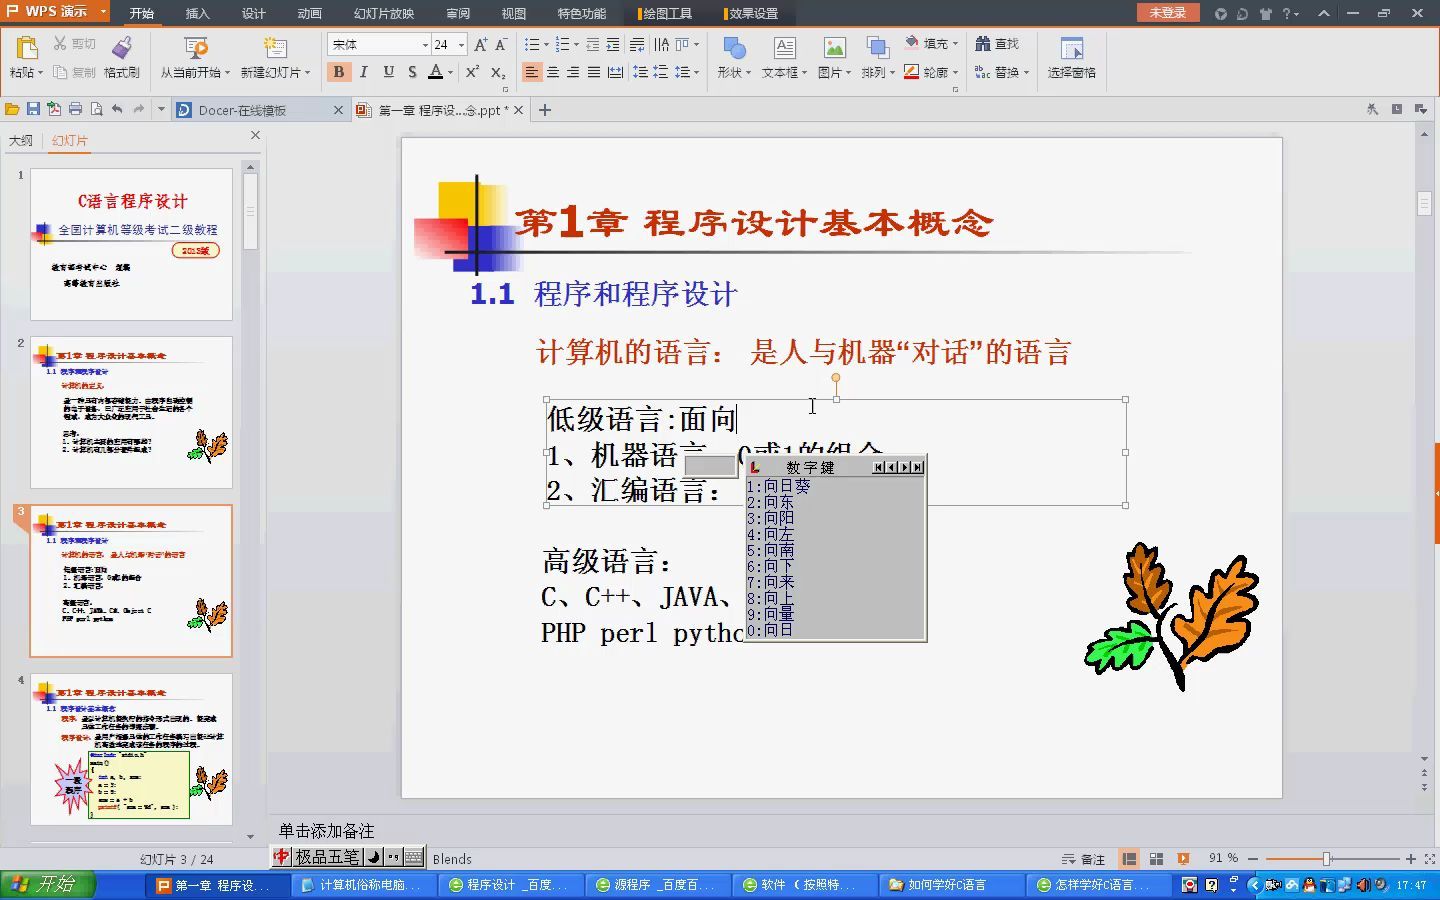
Task: Expand bullet list style dropdown
Action: click(x=546, y=45)
